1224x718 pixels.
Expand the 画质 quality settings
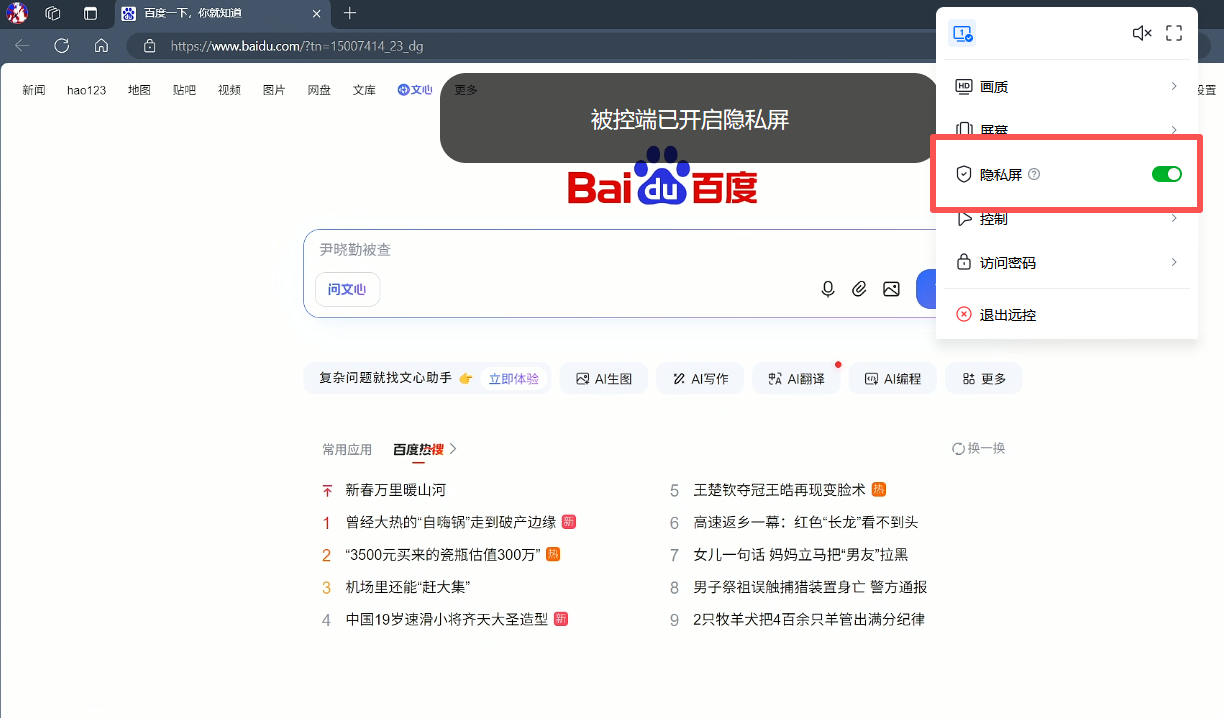click(x=1066, y=86)
